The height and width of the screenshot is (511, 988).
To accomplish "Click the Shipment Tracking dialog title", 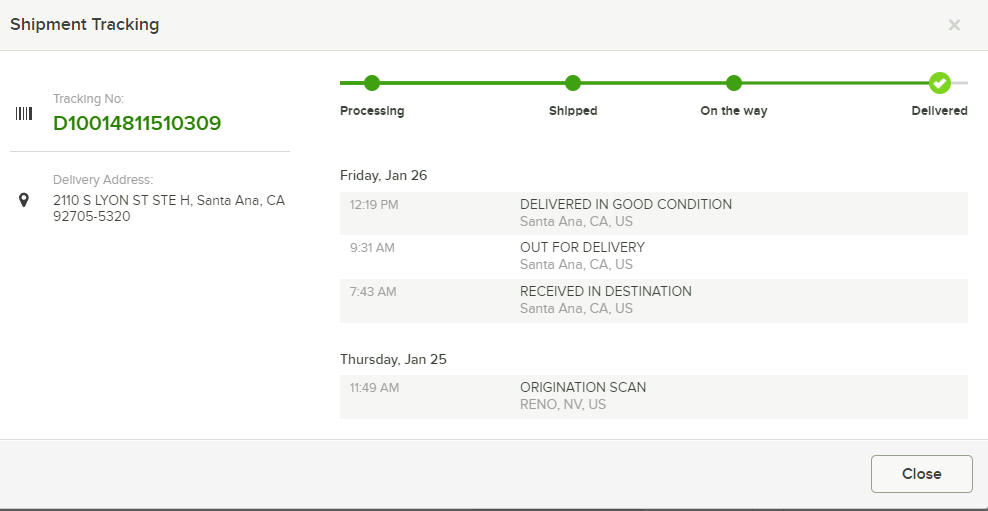I will [84, 25].
